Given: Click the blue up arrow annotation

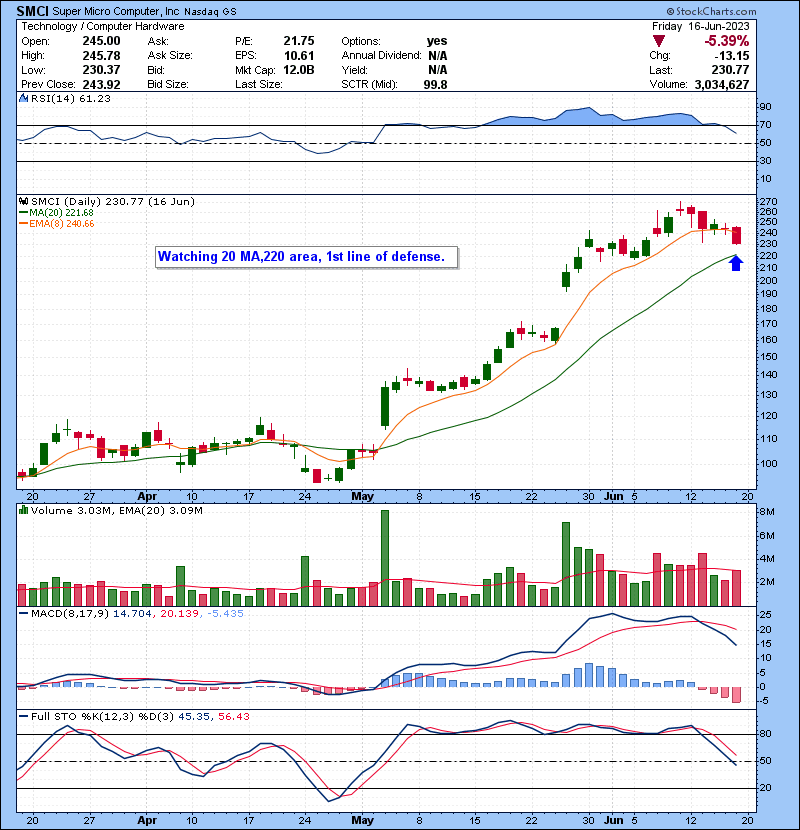Looking at the screenshot, I should point(737,263).
